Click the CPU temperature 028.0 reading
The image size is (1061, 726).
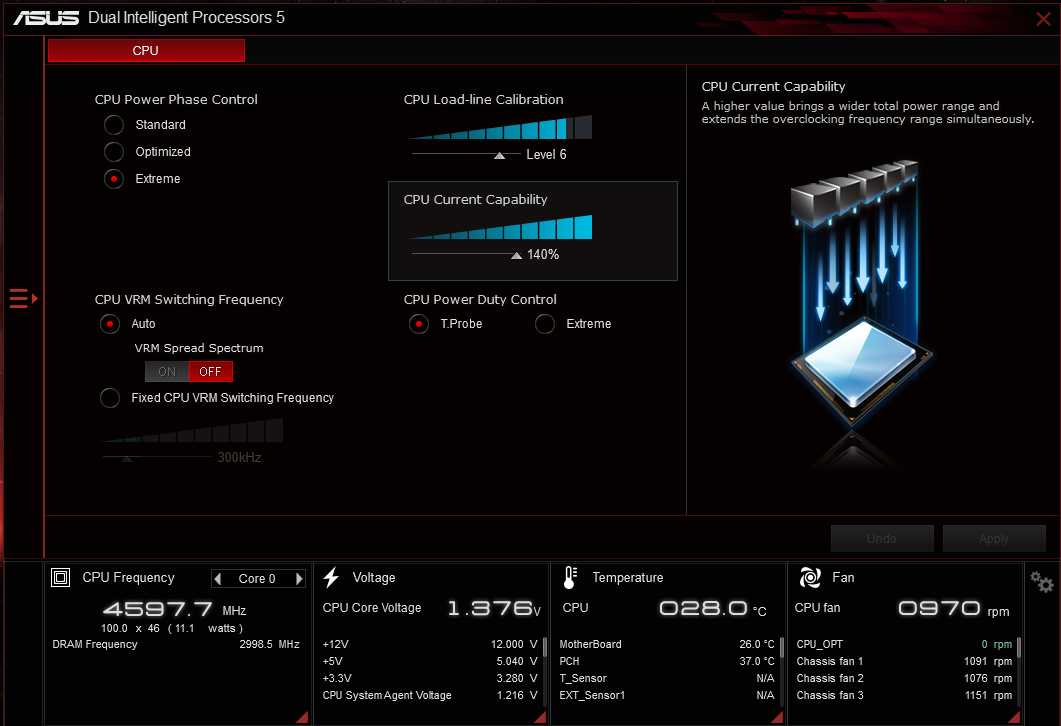pos(713,609)
